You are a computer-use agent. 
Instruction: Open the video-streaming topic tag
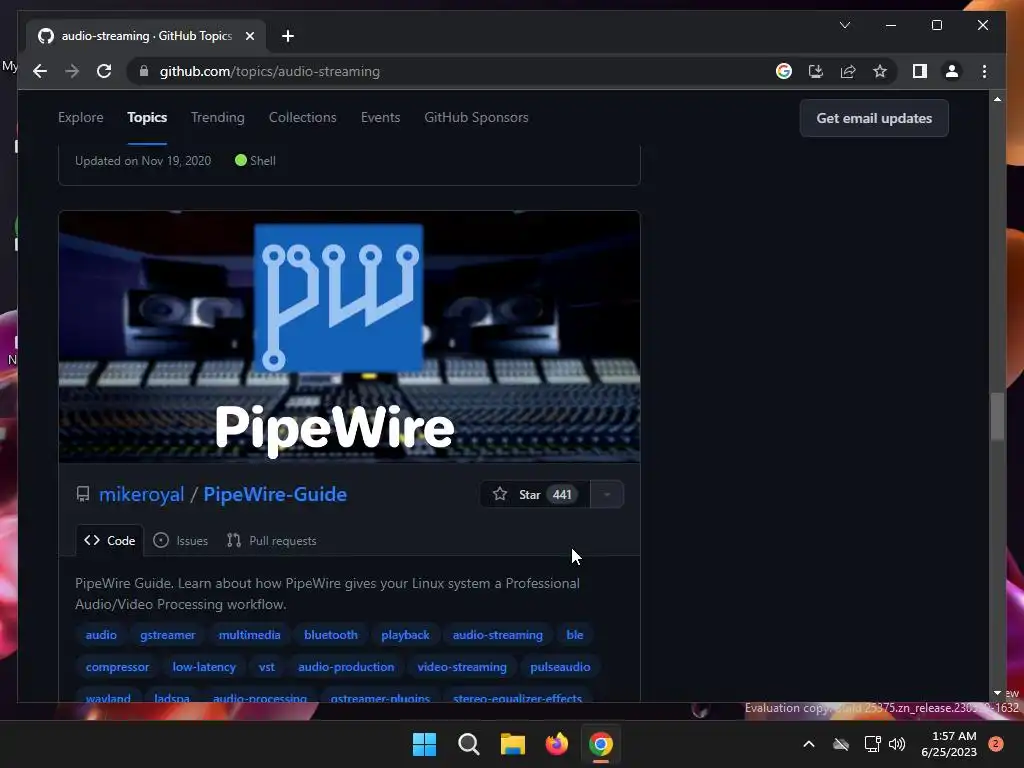click(x=462, y=667)
